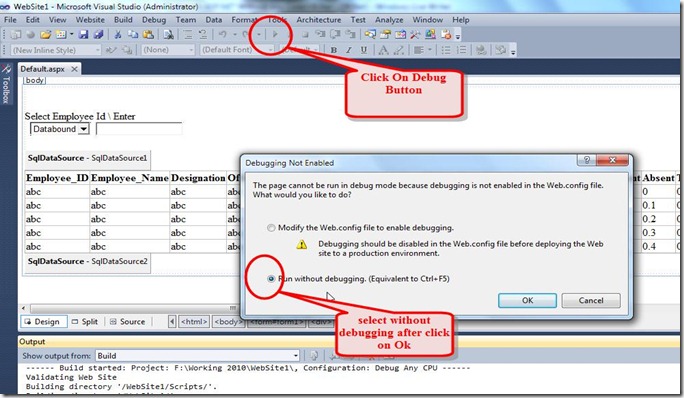Click the dialog's Help question-mark icon

tap(587, 160)
